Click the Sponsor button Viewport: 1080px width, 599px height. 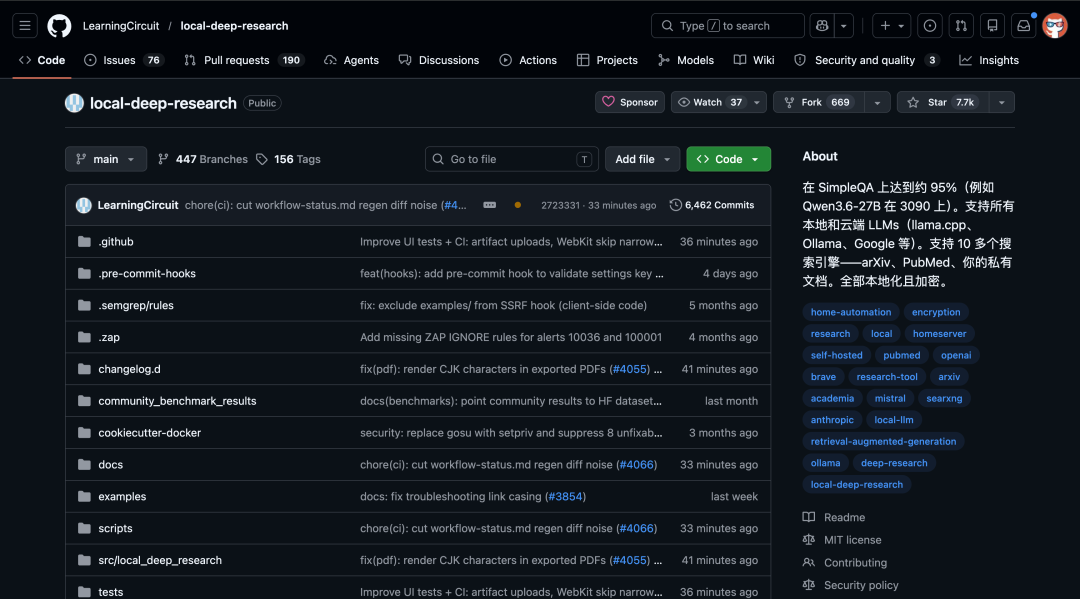point(630,102)
